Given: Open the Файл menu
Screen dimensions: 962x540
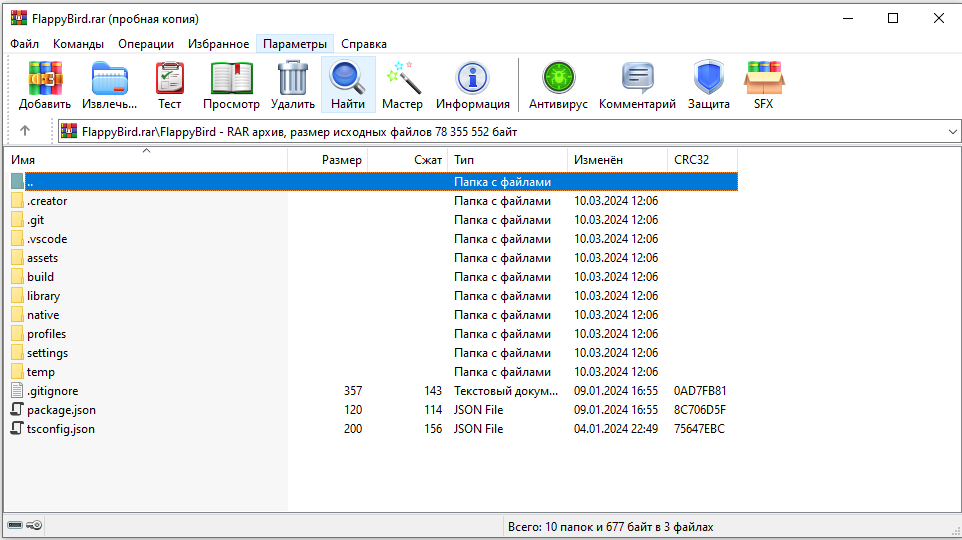Looking at the screenshot, I should (25, 44).
